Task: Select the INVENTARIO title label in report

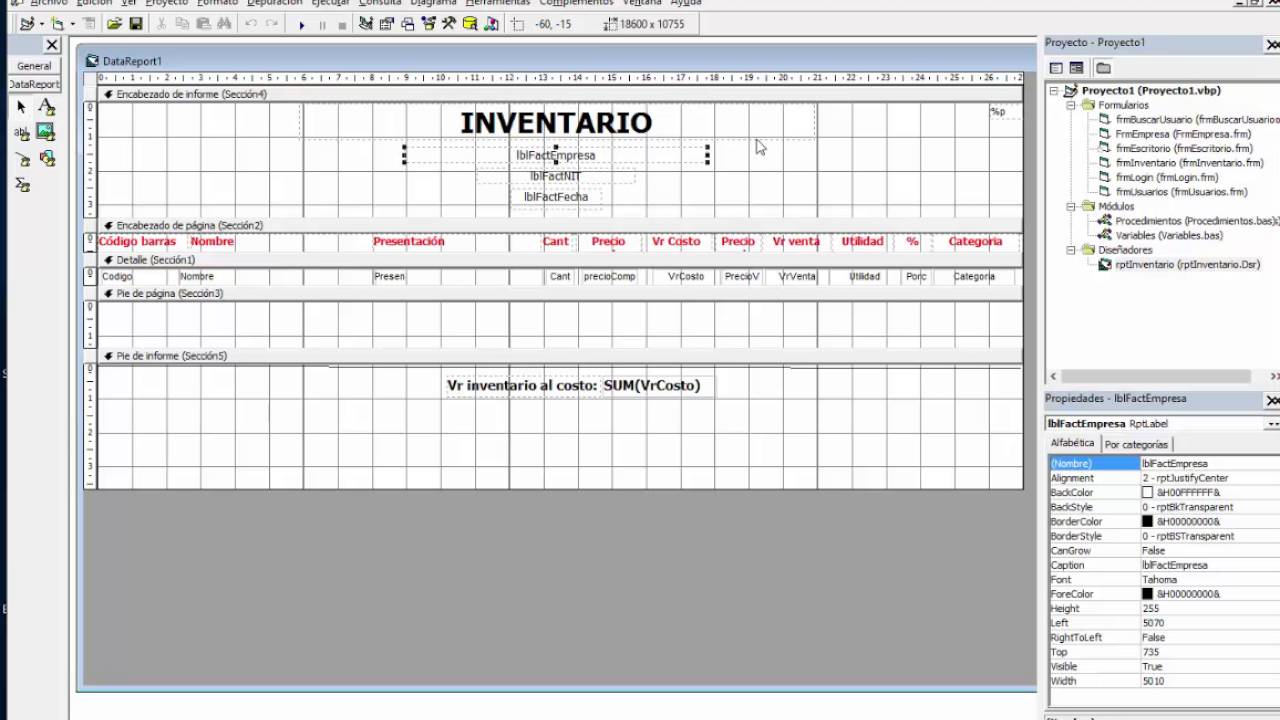Action: click(556, 123)
